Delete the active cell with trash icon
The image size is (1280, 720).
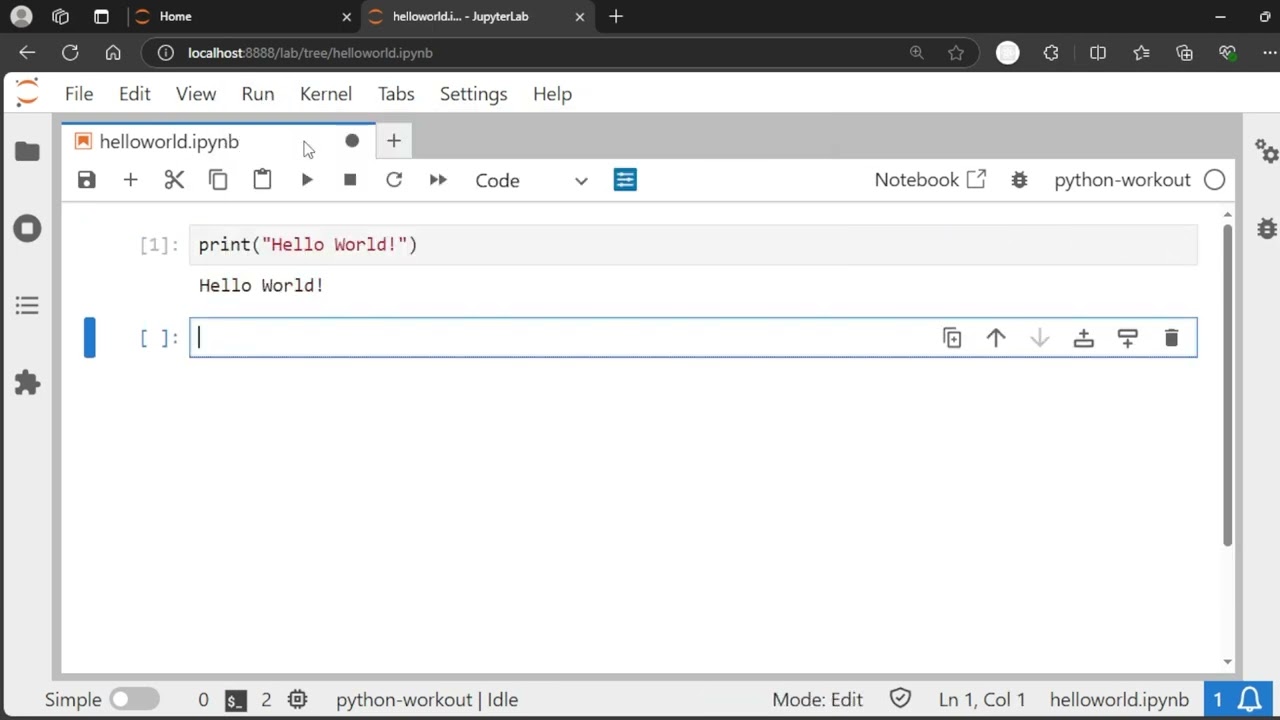1171,338
